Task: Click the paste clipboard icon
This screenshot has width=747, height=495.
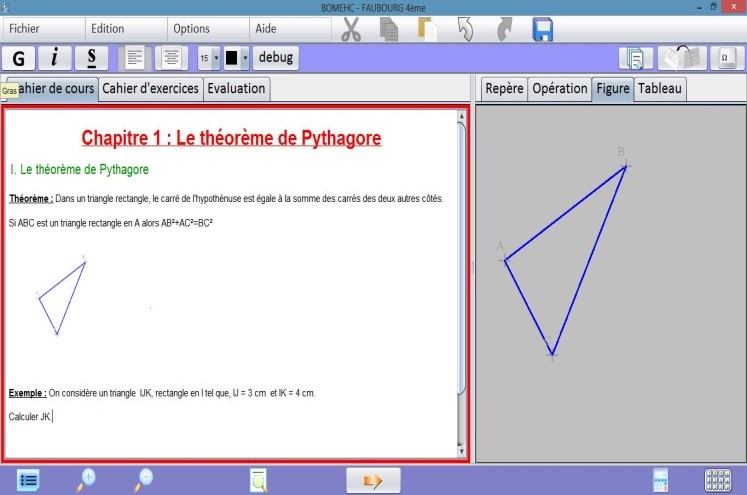Action: point(428,30)
